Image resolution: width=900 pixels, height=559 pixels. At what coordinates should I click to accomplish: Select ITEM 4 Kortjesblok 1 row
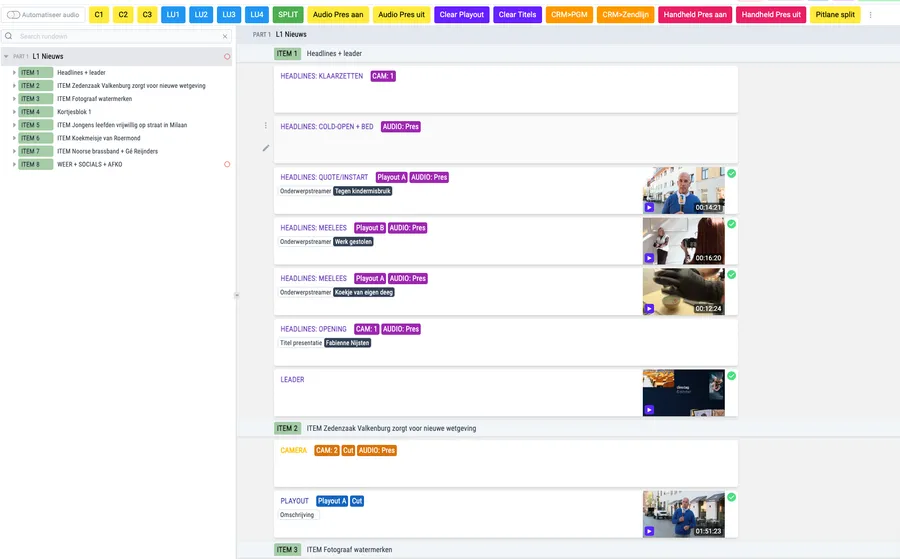(x=117, y=112)
